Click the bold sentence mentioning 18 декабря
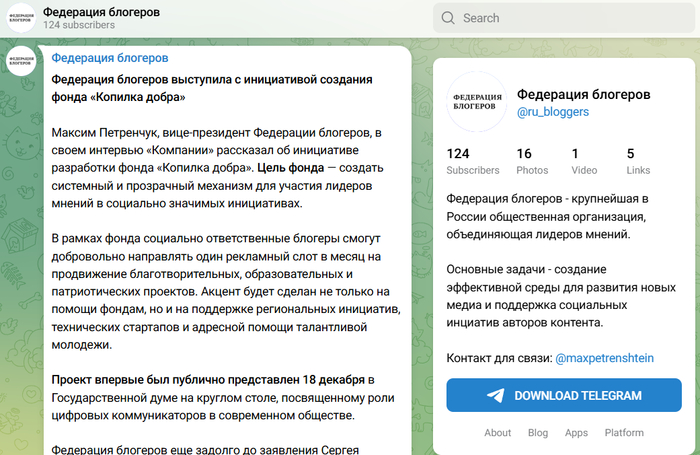 tap(208, 380)
